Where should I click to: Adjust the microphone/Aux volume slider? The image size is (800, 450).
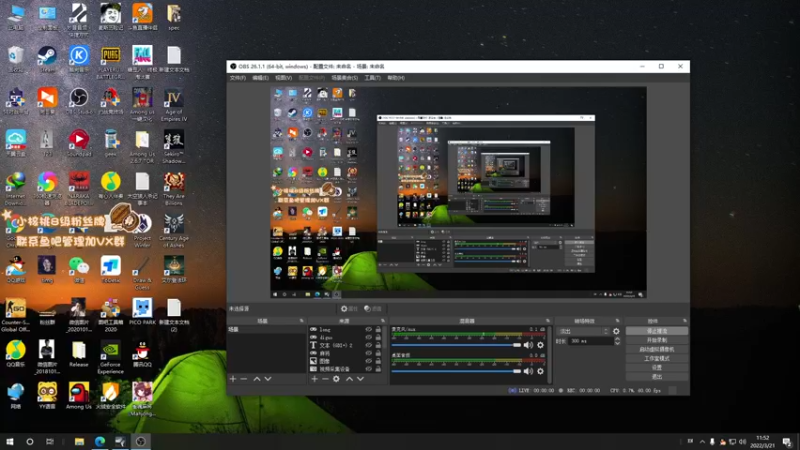click(x=456, y=345)
